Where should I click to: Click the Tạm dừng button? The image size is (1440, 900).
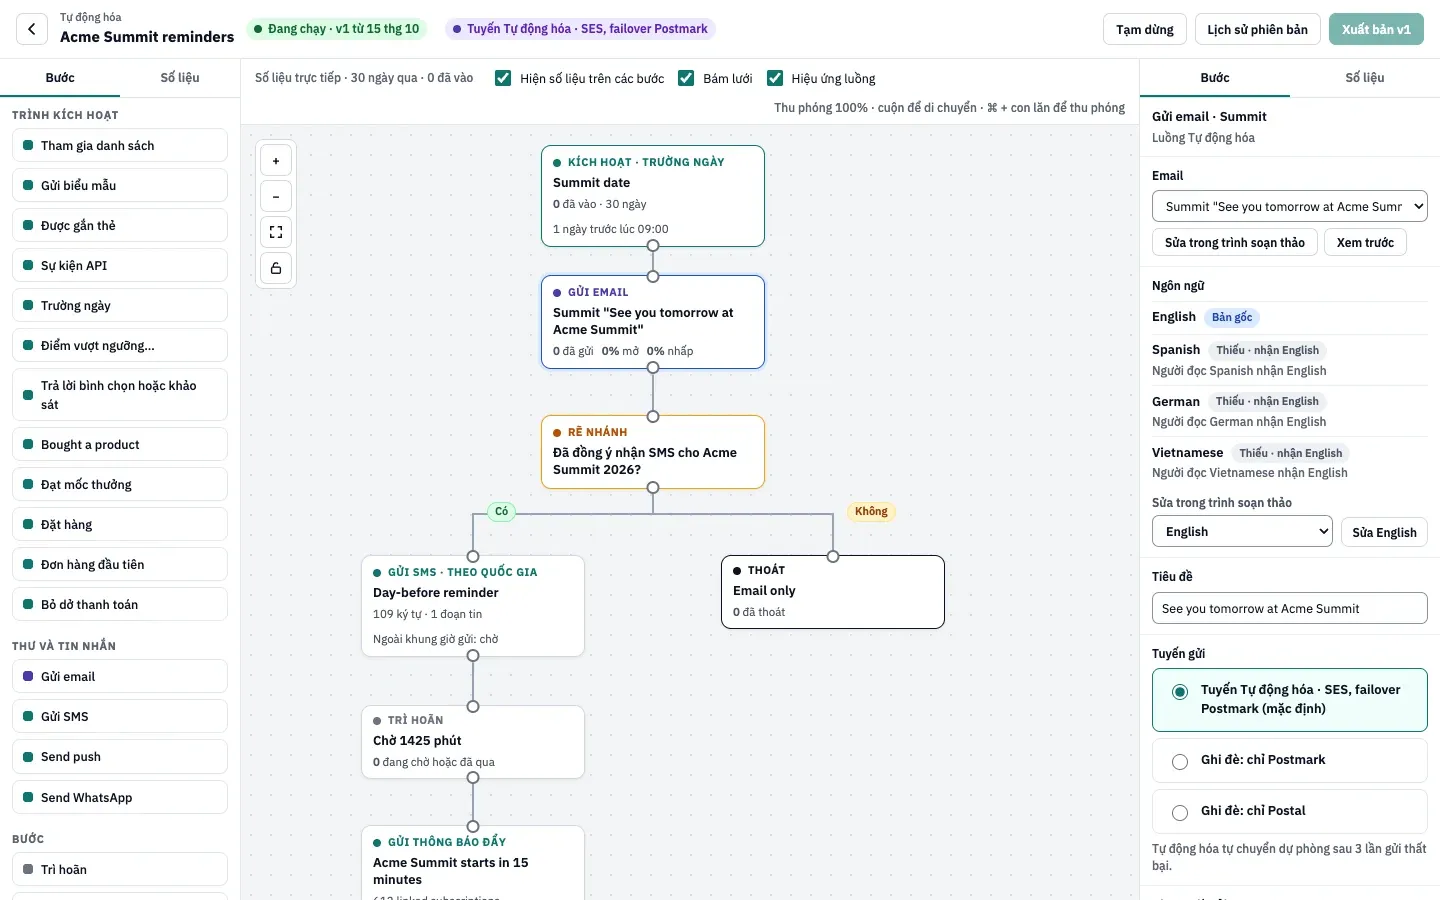(1145, 29)
